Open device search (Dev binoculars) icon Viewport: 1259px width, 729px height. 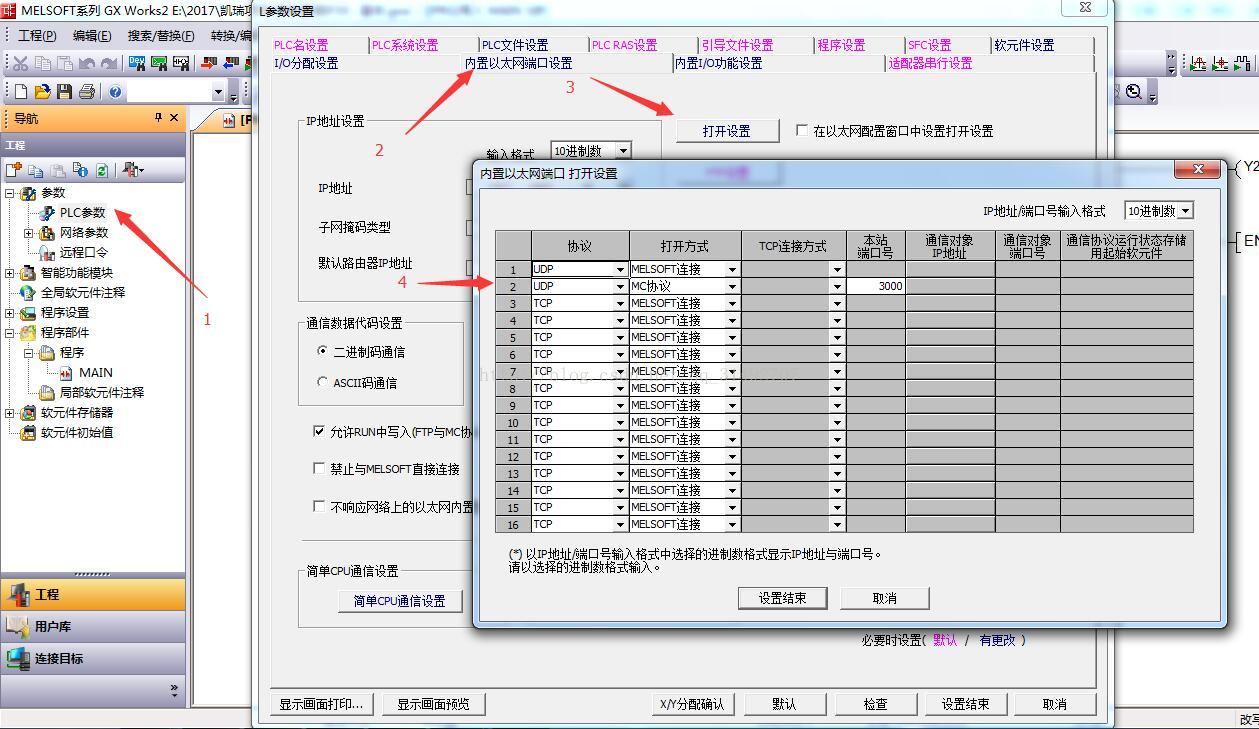pos(137,63)
